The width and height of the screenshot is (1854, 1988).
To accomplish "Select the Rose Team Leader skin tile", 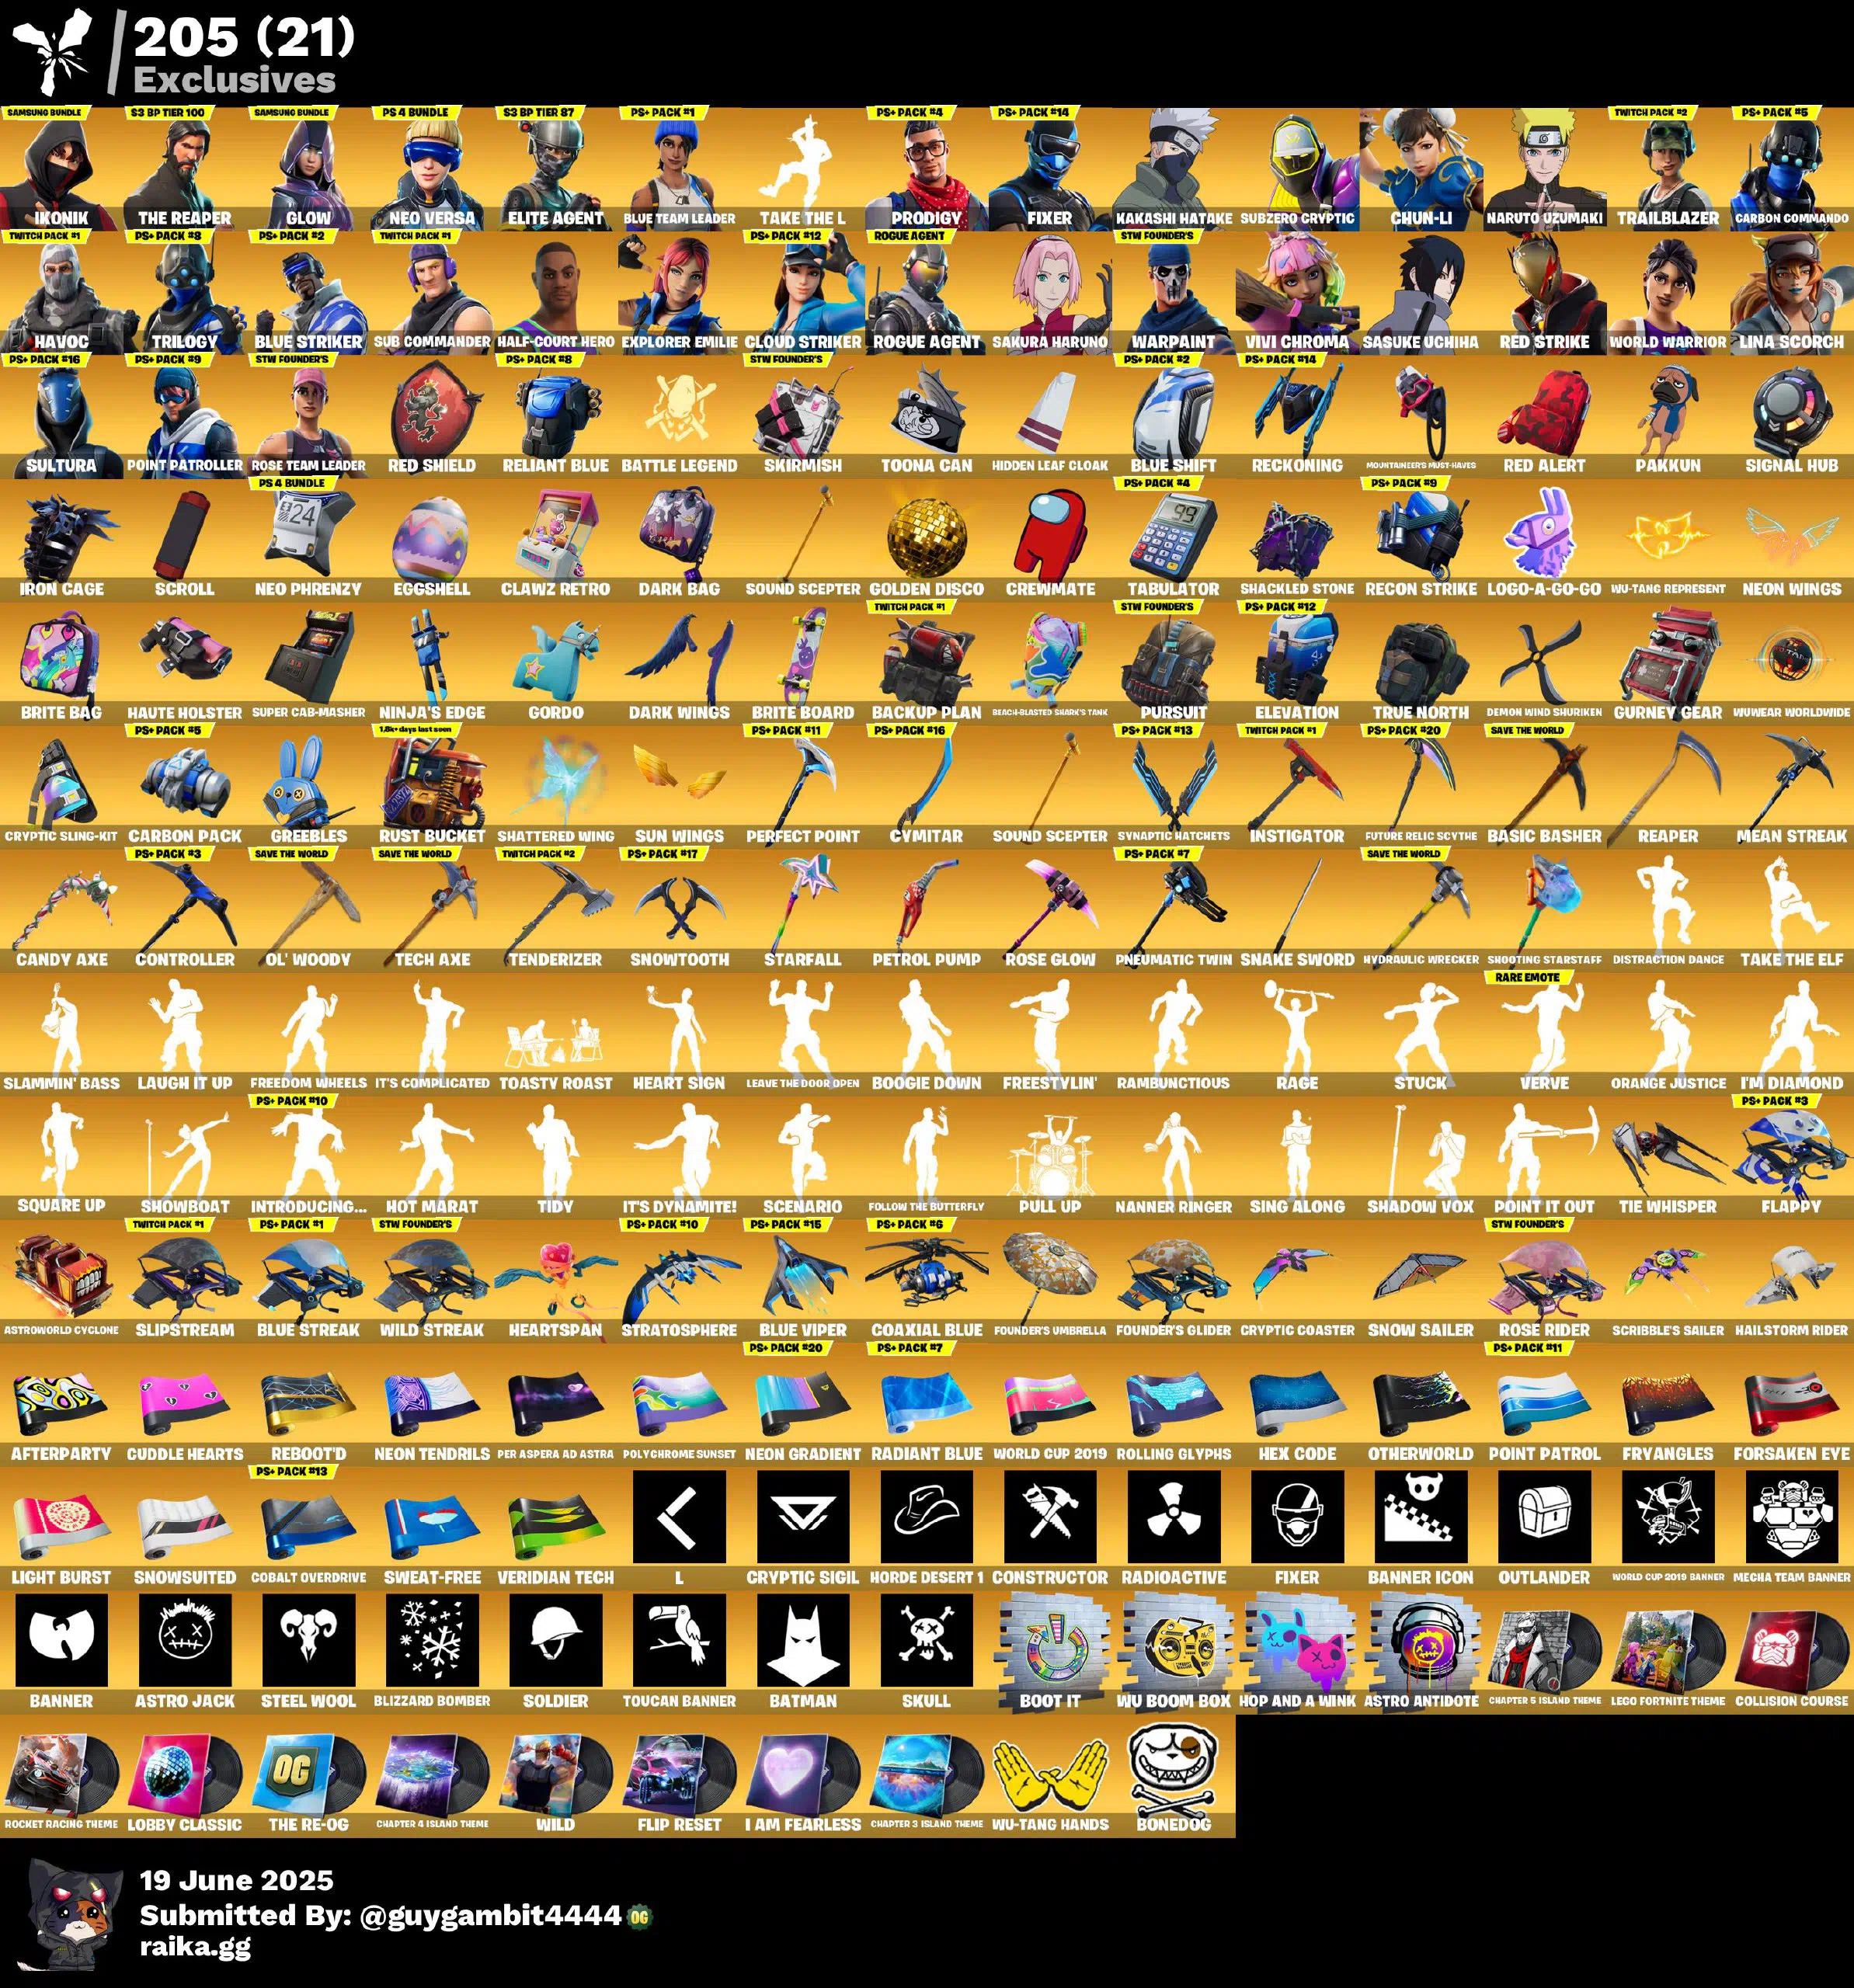I will (x=308, y=415).
